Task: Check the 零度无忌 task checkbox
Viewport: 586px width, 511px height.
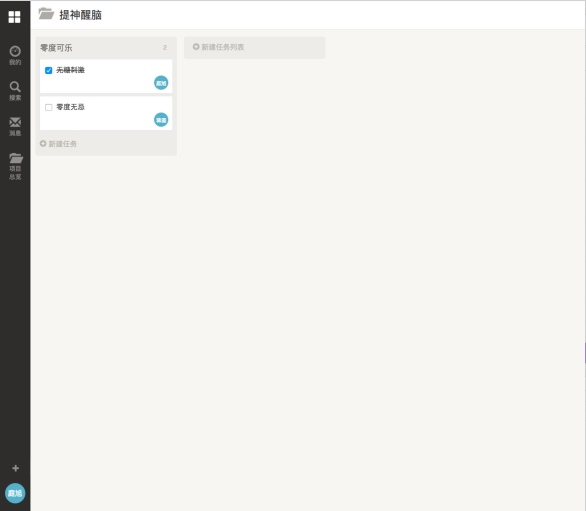Action: (49, 107)
